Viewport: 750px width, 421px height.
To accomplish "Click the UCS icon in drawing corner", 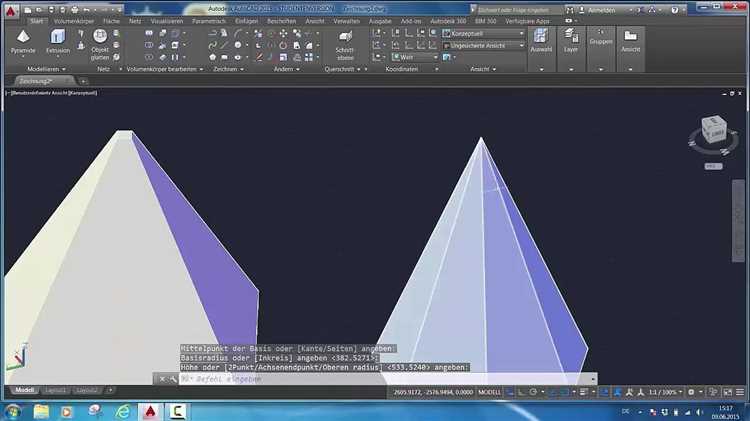I will point(17,356).
